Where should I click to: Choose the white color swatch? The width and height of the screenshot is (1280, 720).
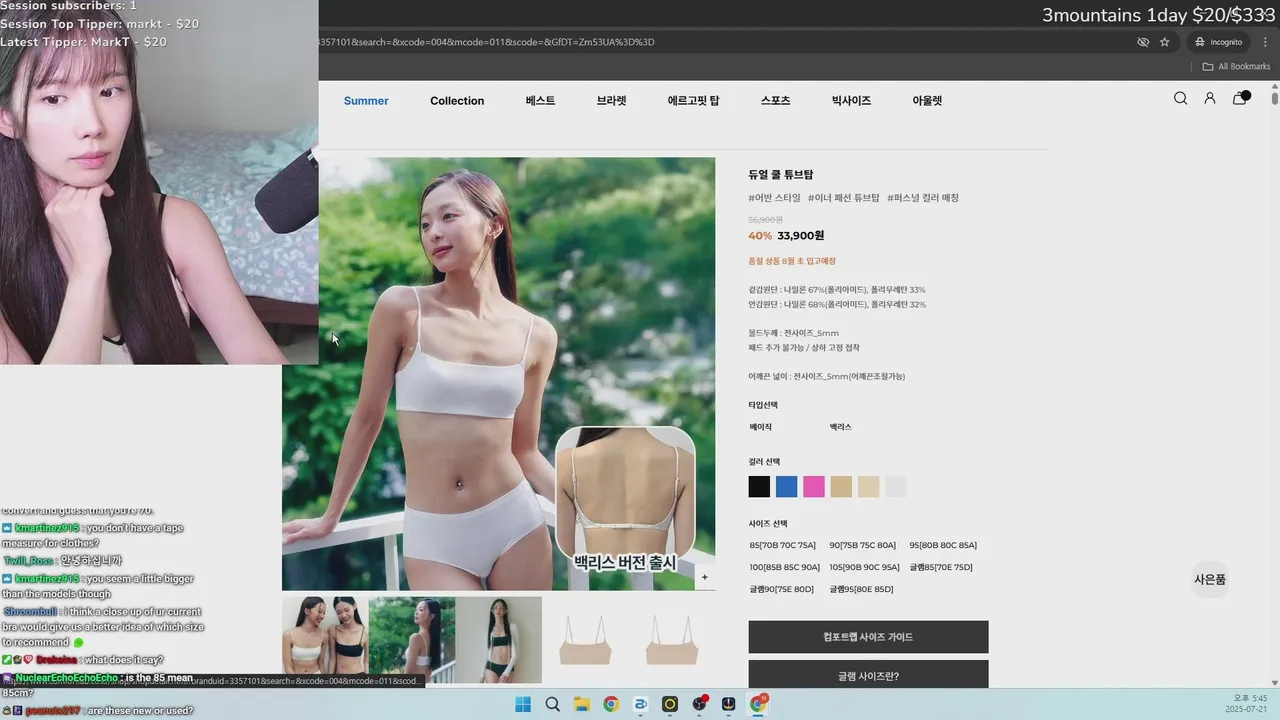coord(896,487)
